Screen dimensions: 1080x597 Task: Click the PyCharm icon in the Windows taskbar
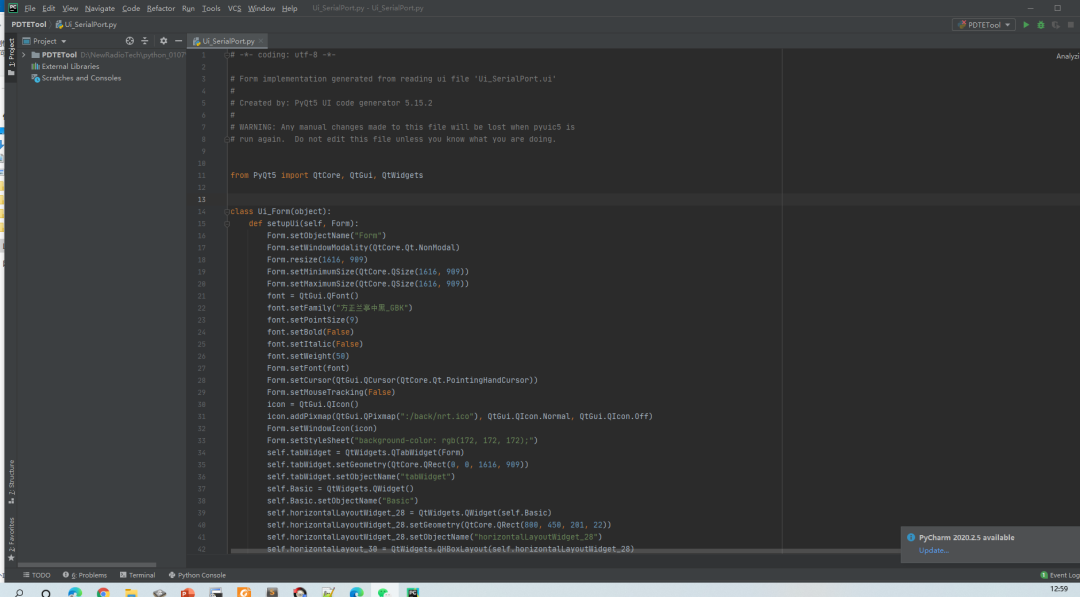pyautogui.click(x=413, y=592)
